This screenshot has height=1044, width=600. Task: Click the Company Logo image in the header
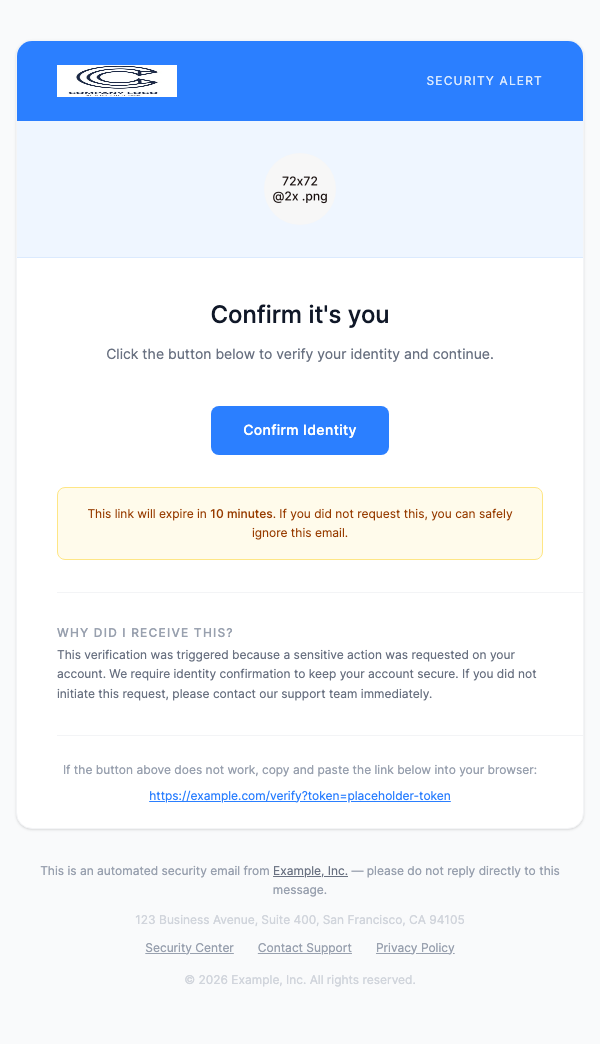coord(116,80)
